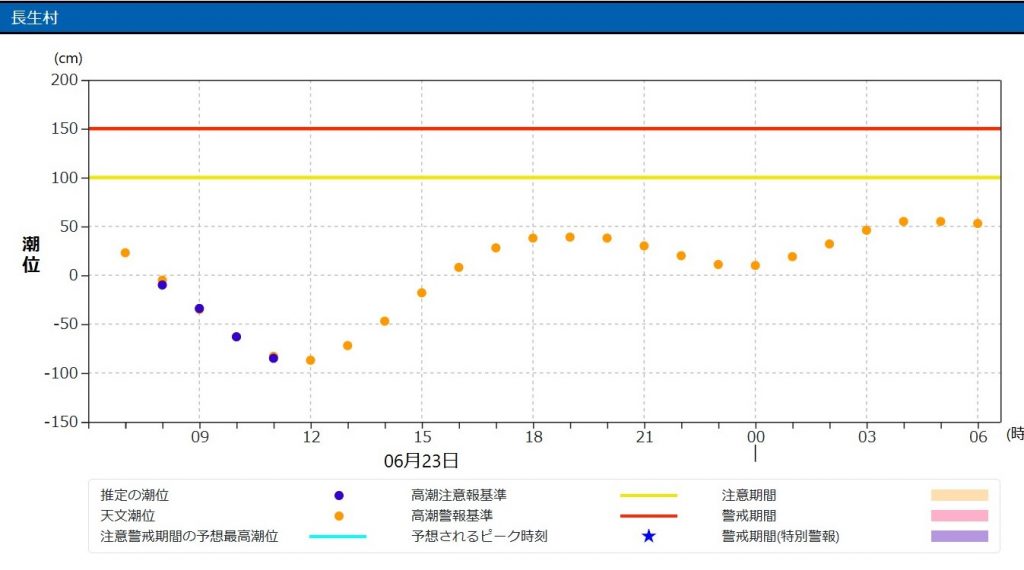Viewport: 1024px width, 570px height.
Task: Click the 予想されるピーク時刻 legend label
Action: tap(479, 536)
